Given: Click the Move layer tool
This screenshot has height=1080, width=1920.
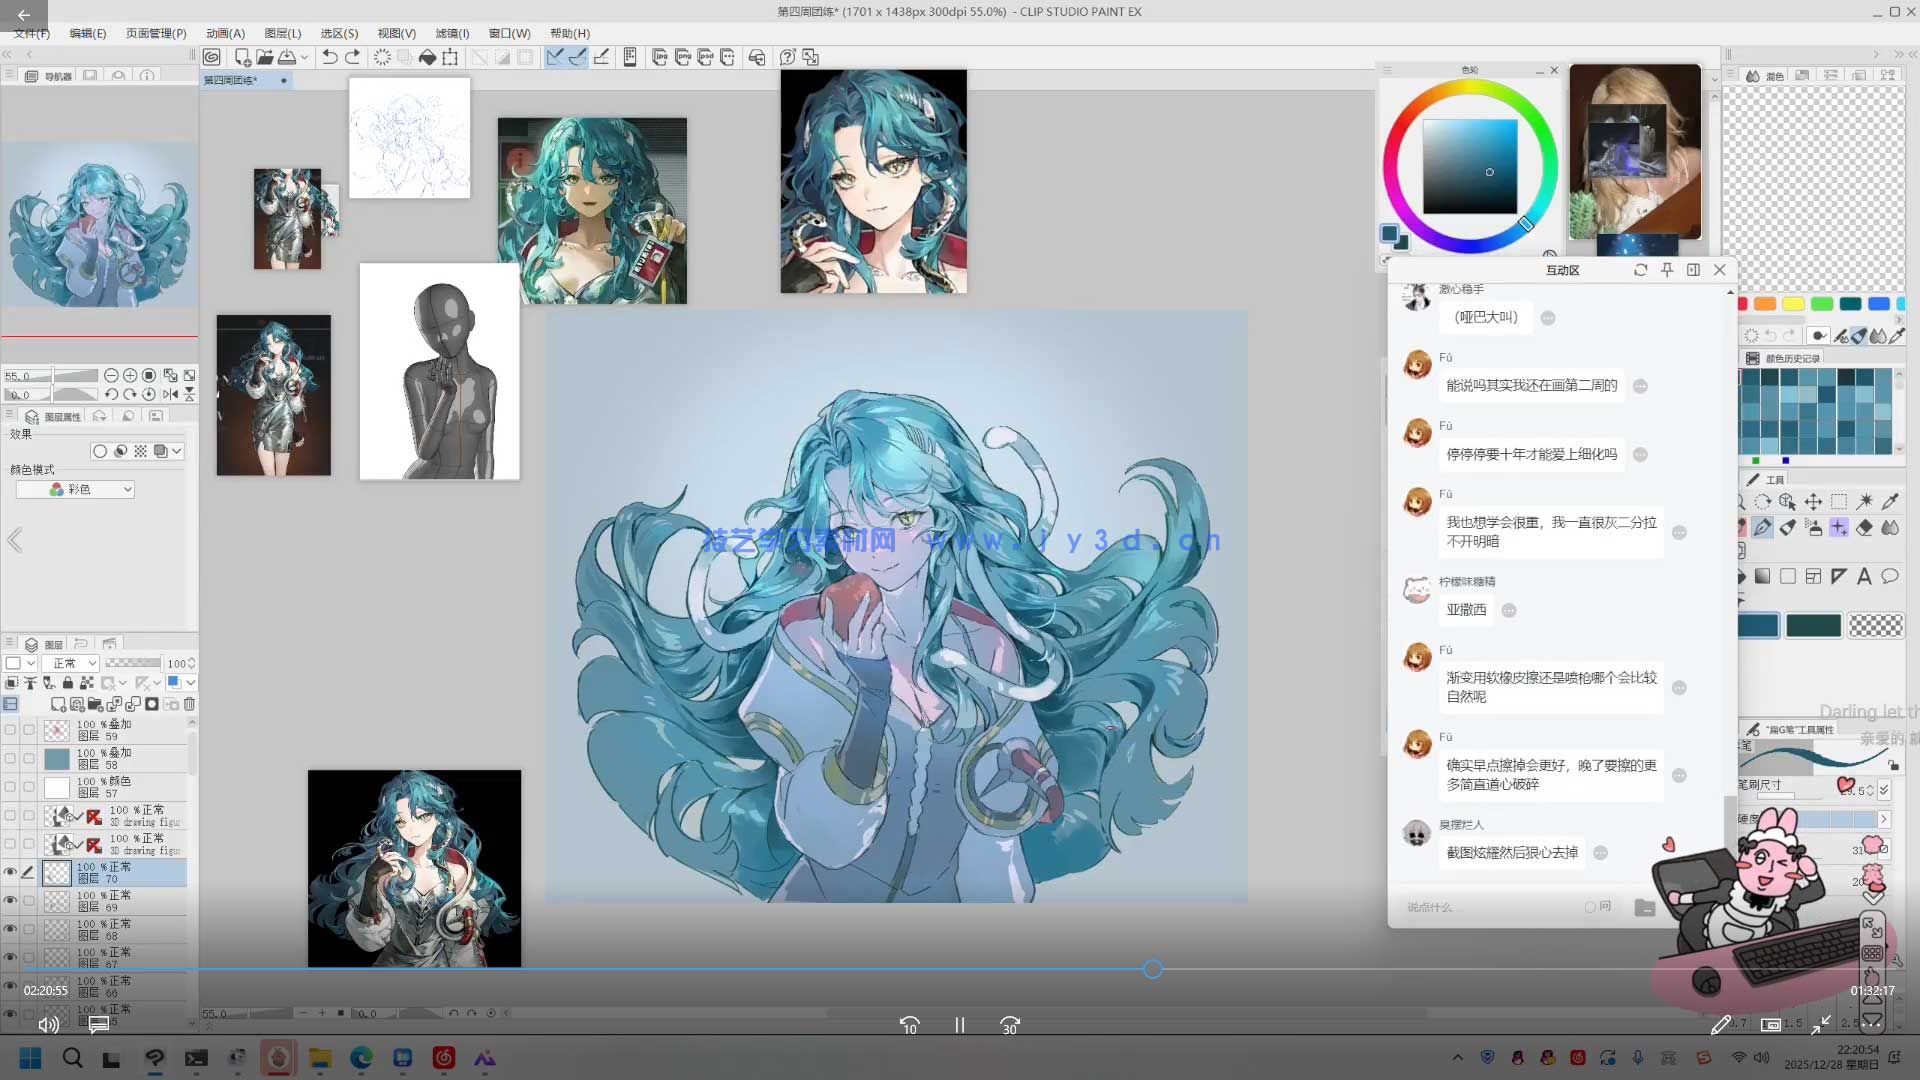Looking at the screenshot, I should point(1813,501).
